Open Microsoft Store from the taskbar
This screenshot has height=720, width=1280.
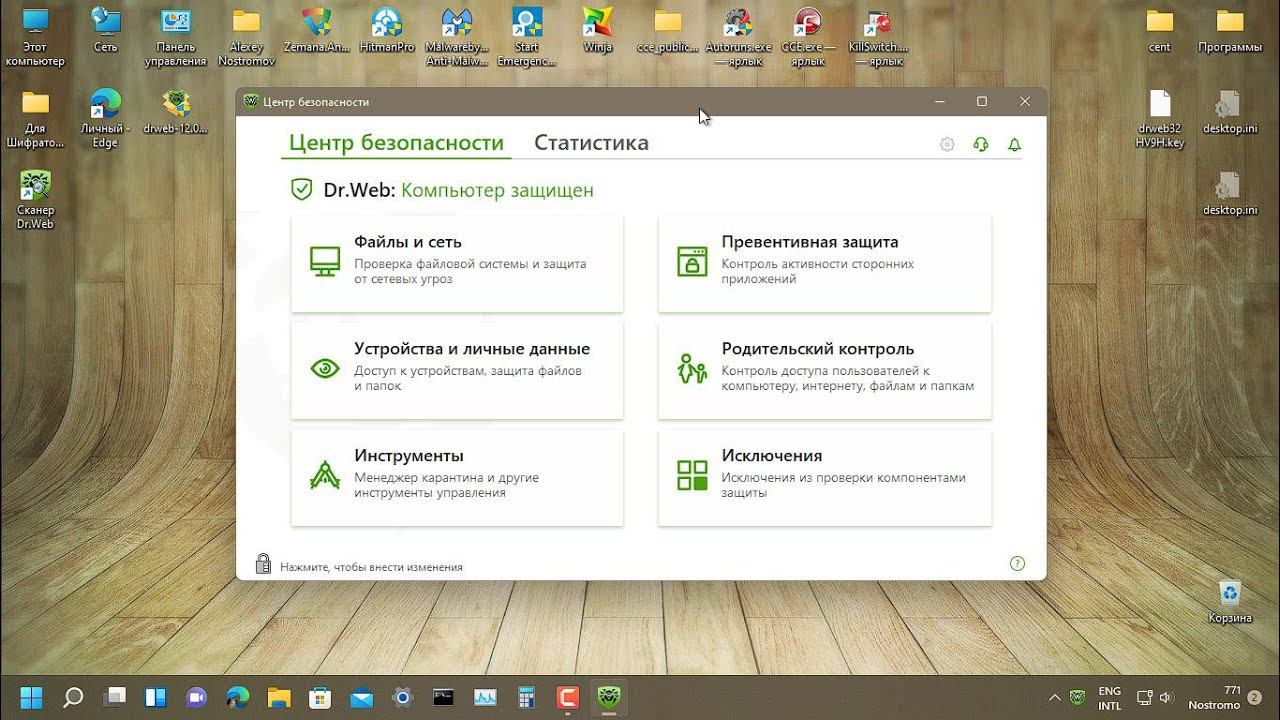pyautogui.click(x=320, y=696)
